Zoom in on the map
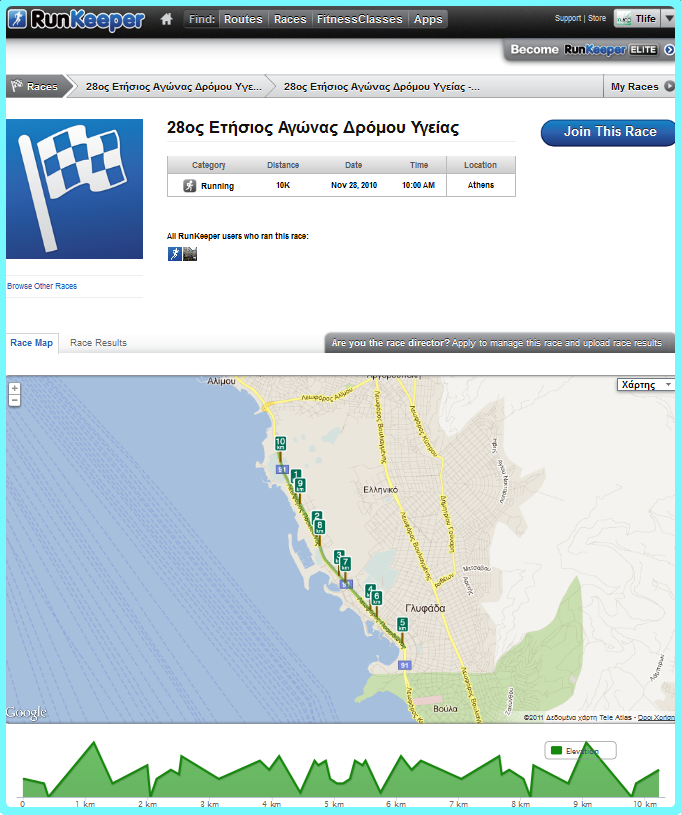The image size is (681, 815). click(x=15, y=388)
